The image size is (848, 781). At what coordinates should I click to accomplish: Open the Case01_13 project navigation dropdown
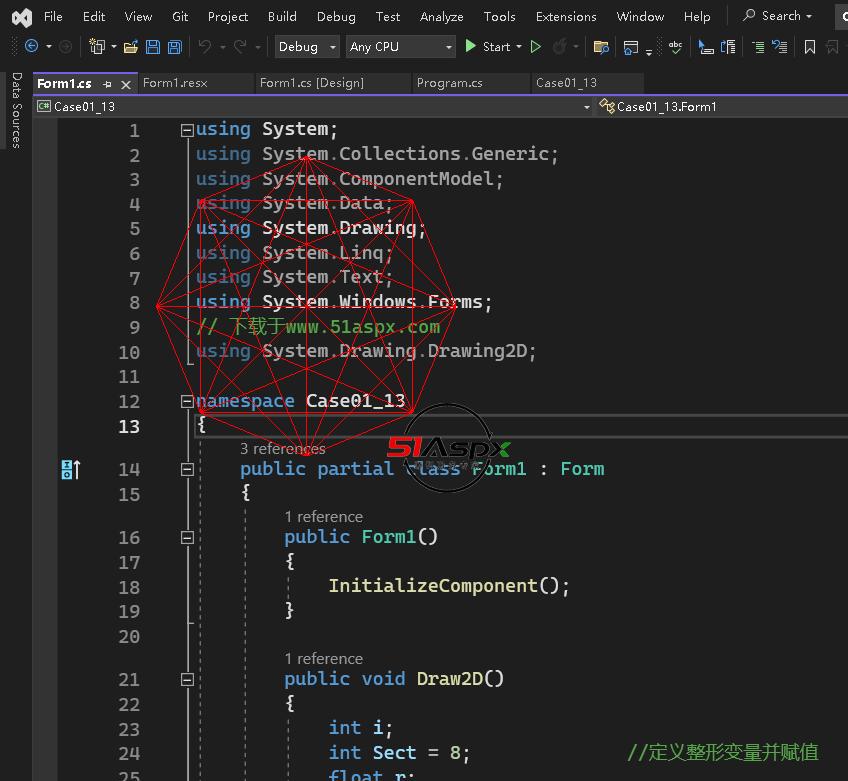314,107
